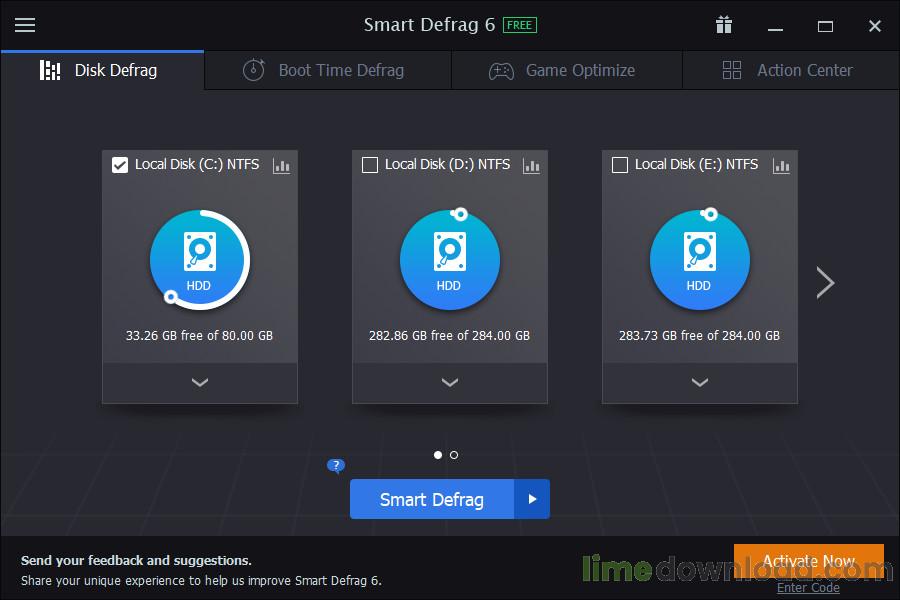This screenshot has height=600, width=900.
Task: Click the gift icon in the title bar
Action: click(x=723, y=25)
